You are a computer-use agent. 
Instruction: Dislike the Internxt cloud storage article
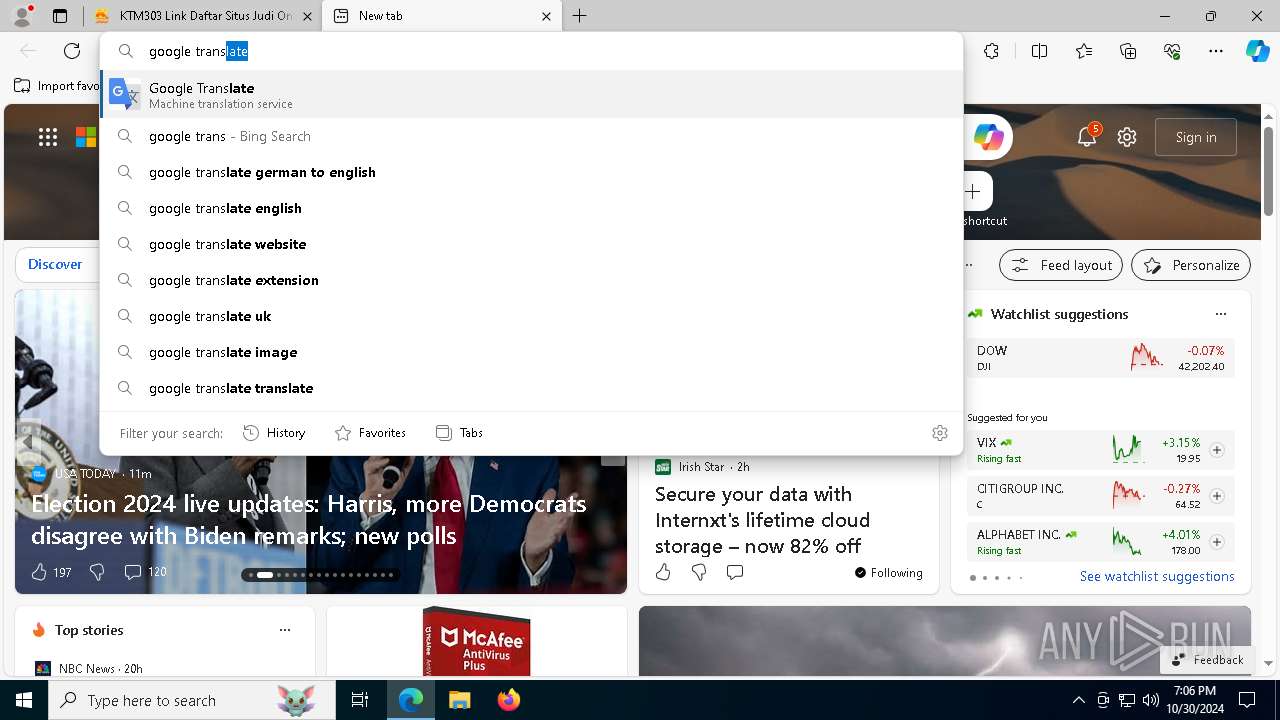pyautogui.click(x=699, y=572)
